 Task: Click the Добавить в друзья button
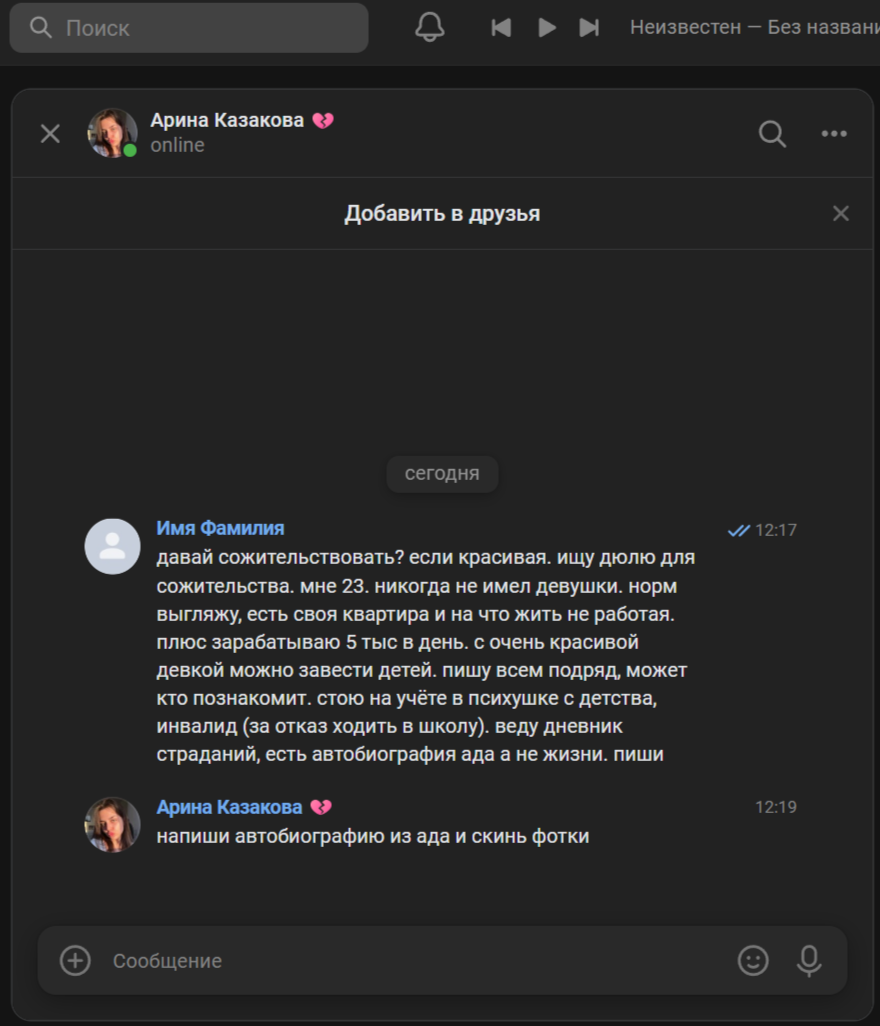coord(442,213)
